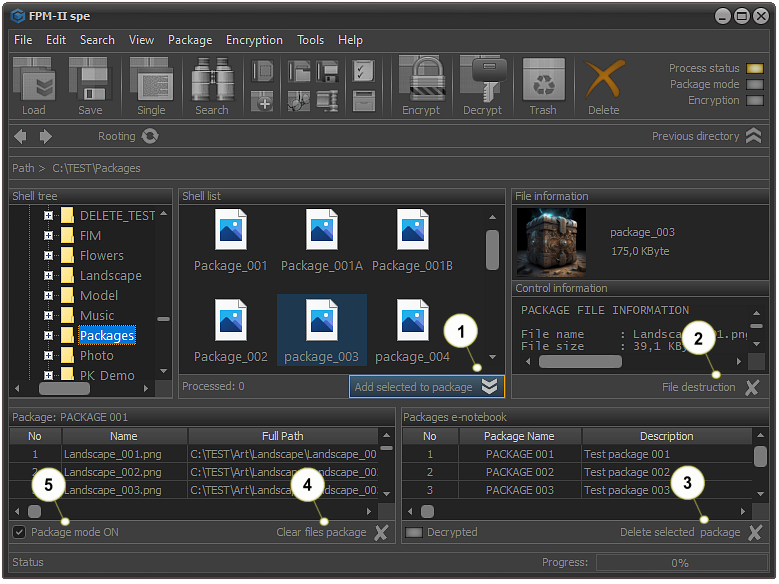
Task: Expand the Model folder node
Action: [48, 296]
